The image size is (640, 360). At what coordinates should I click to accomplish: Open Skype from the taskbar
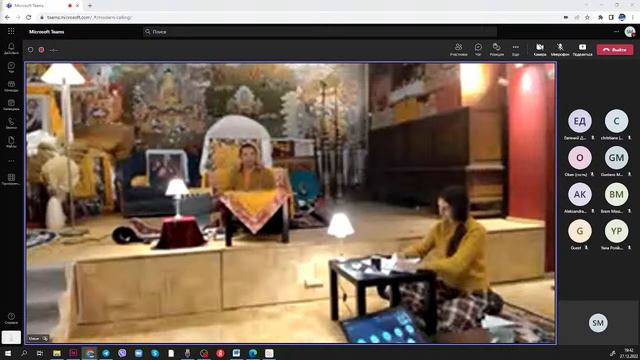click(155, 353)
